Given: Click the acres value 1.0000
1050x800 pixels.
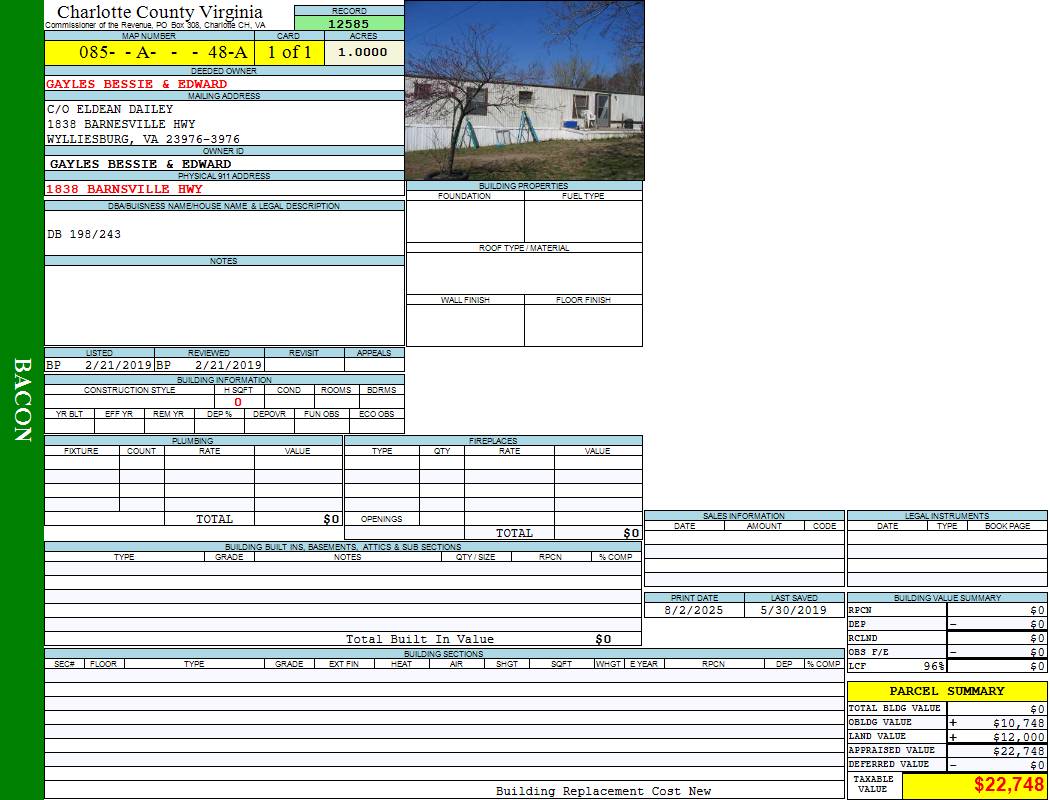Looking at the screenshot, I should 363,53.
